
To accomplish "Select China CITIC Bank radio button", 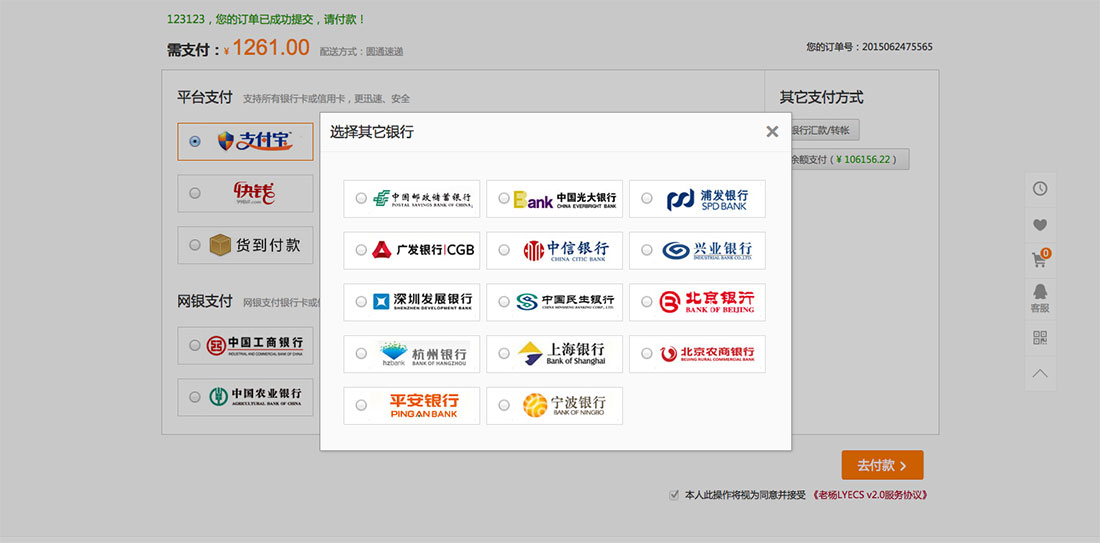I will point(504,250).
